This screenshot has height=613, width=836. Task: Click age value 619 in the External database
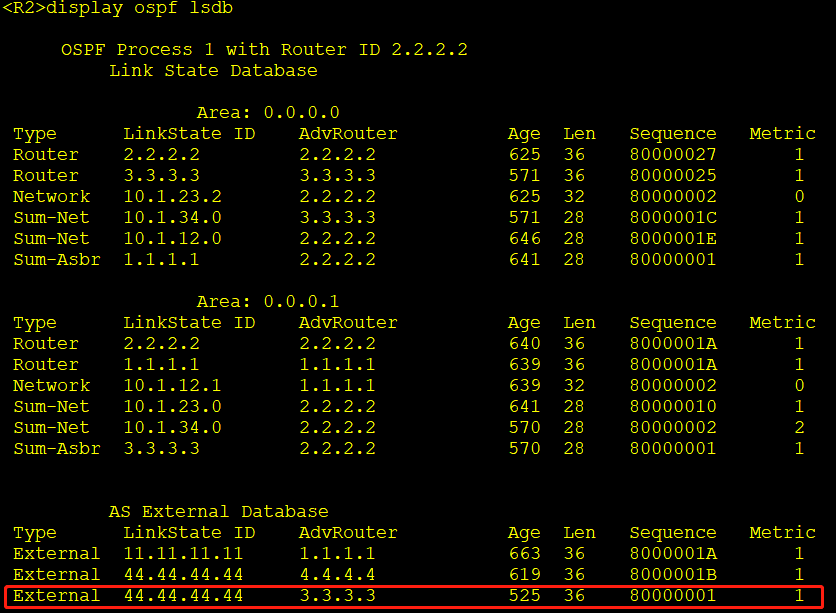click(x=525, y=575)
